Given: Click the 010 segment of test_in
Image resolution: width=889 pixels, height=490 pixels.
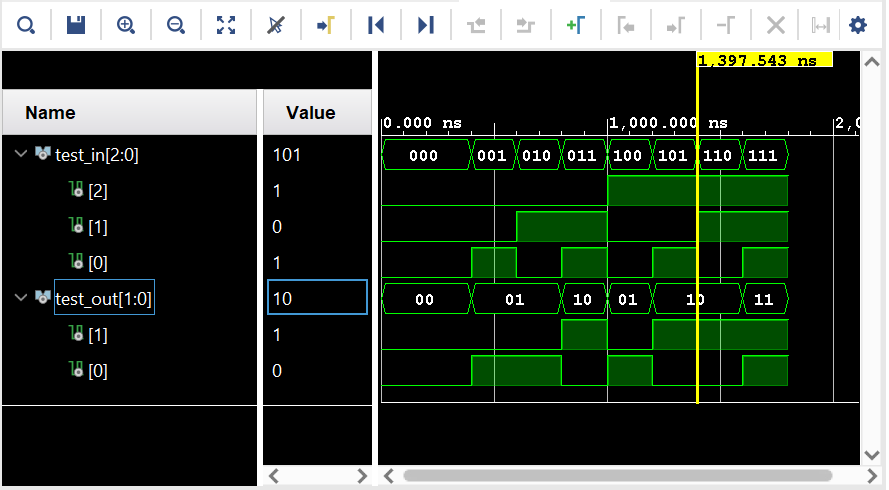Looking at the screenshot, I should pyautogui.click(x=538, y=155).
